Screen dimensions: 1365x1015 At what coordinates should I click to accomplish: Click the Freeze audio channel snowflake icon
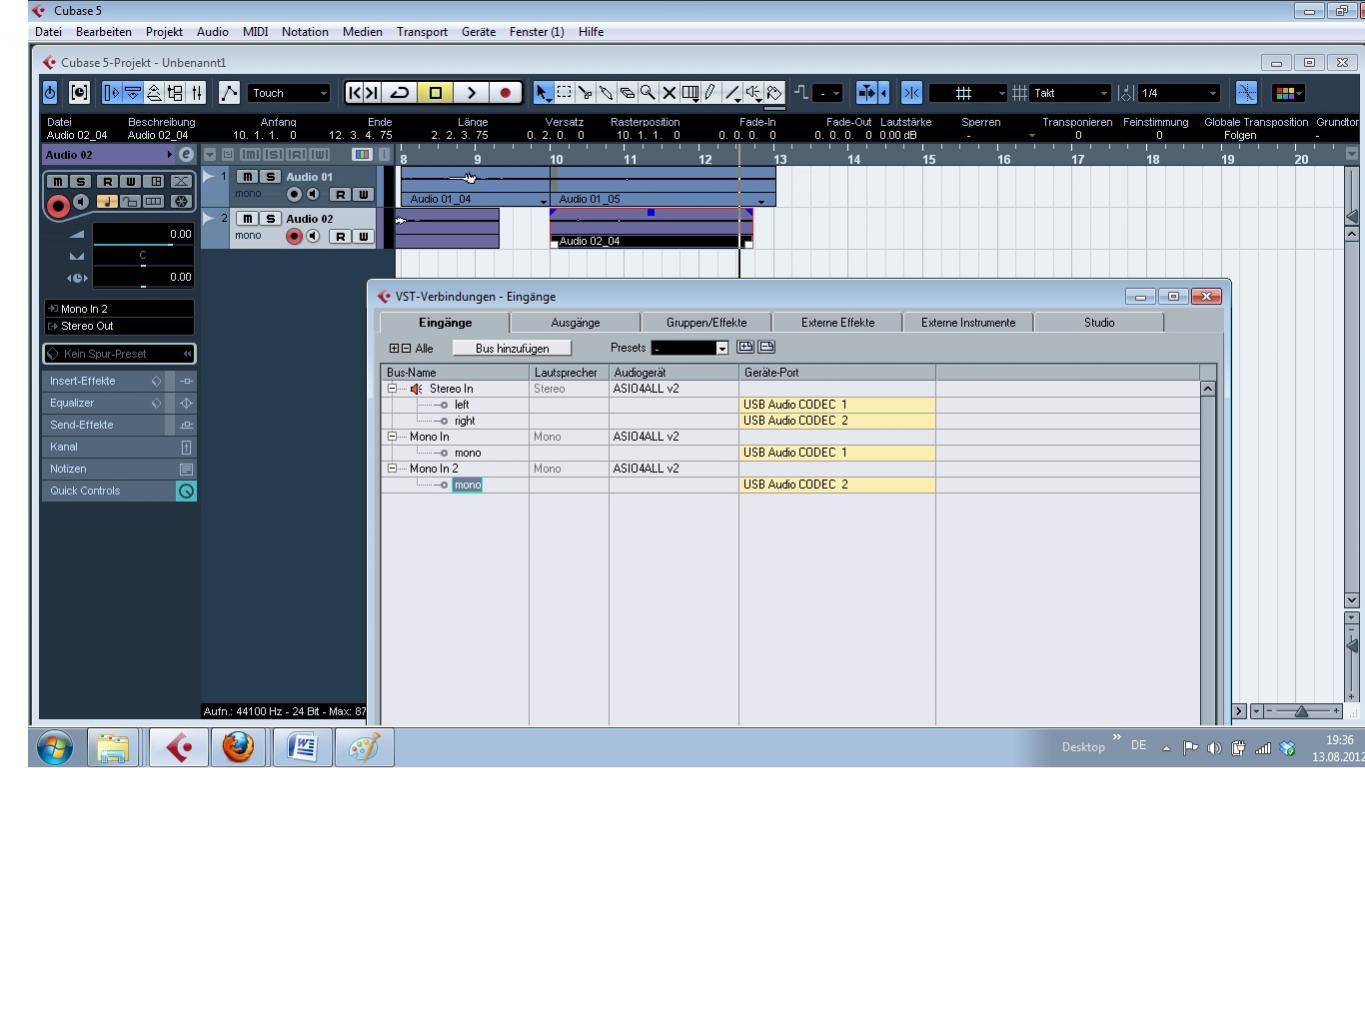181,201
